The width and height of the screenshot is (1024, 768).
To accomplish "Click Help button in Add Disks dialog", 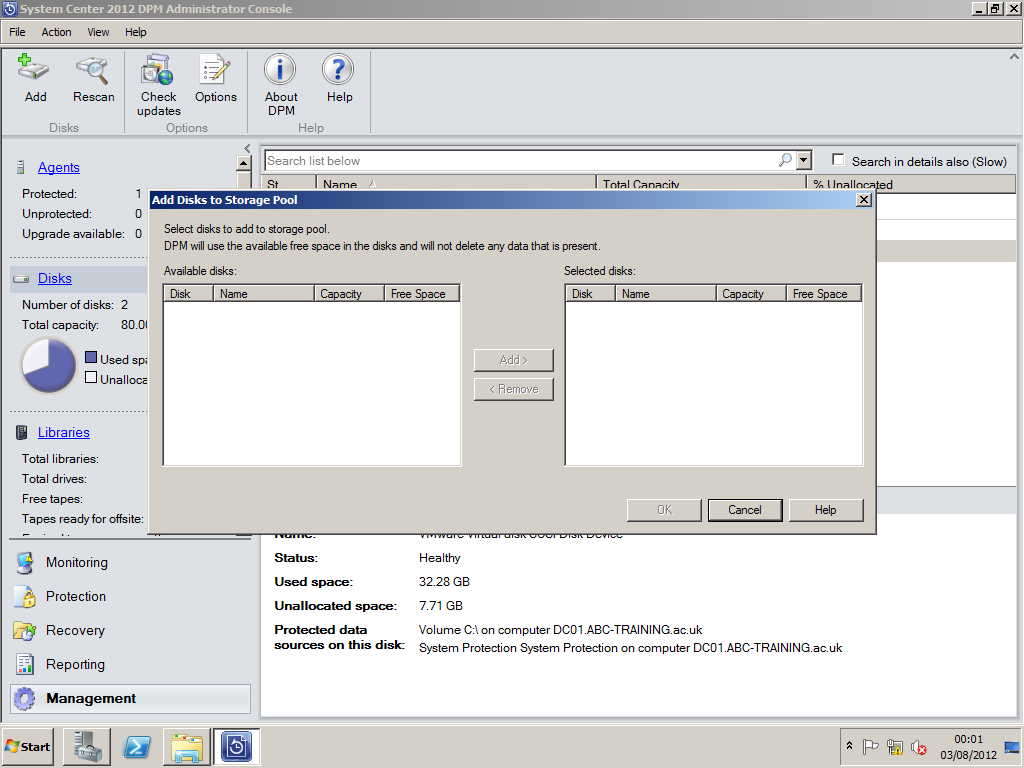I will pyautogui.click(x=825, y=510).
